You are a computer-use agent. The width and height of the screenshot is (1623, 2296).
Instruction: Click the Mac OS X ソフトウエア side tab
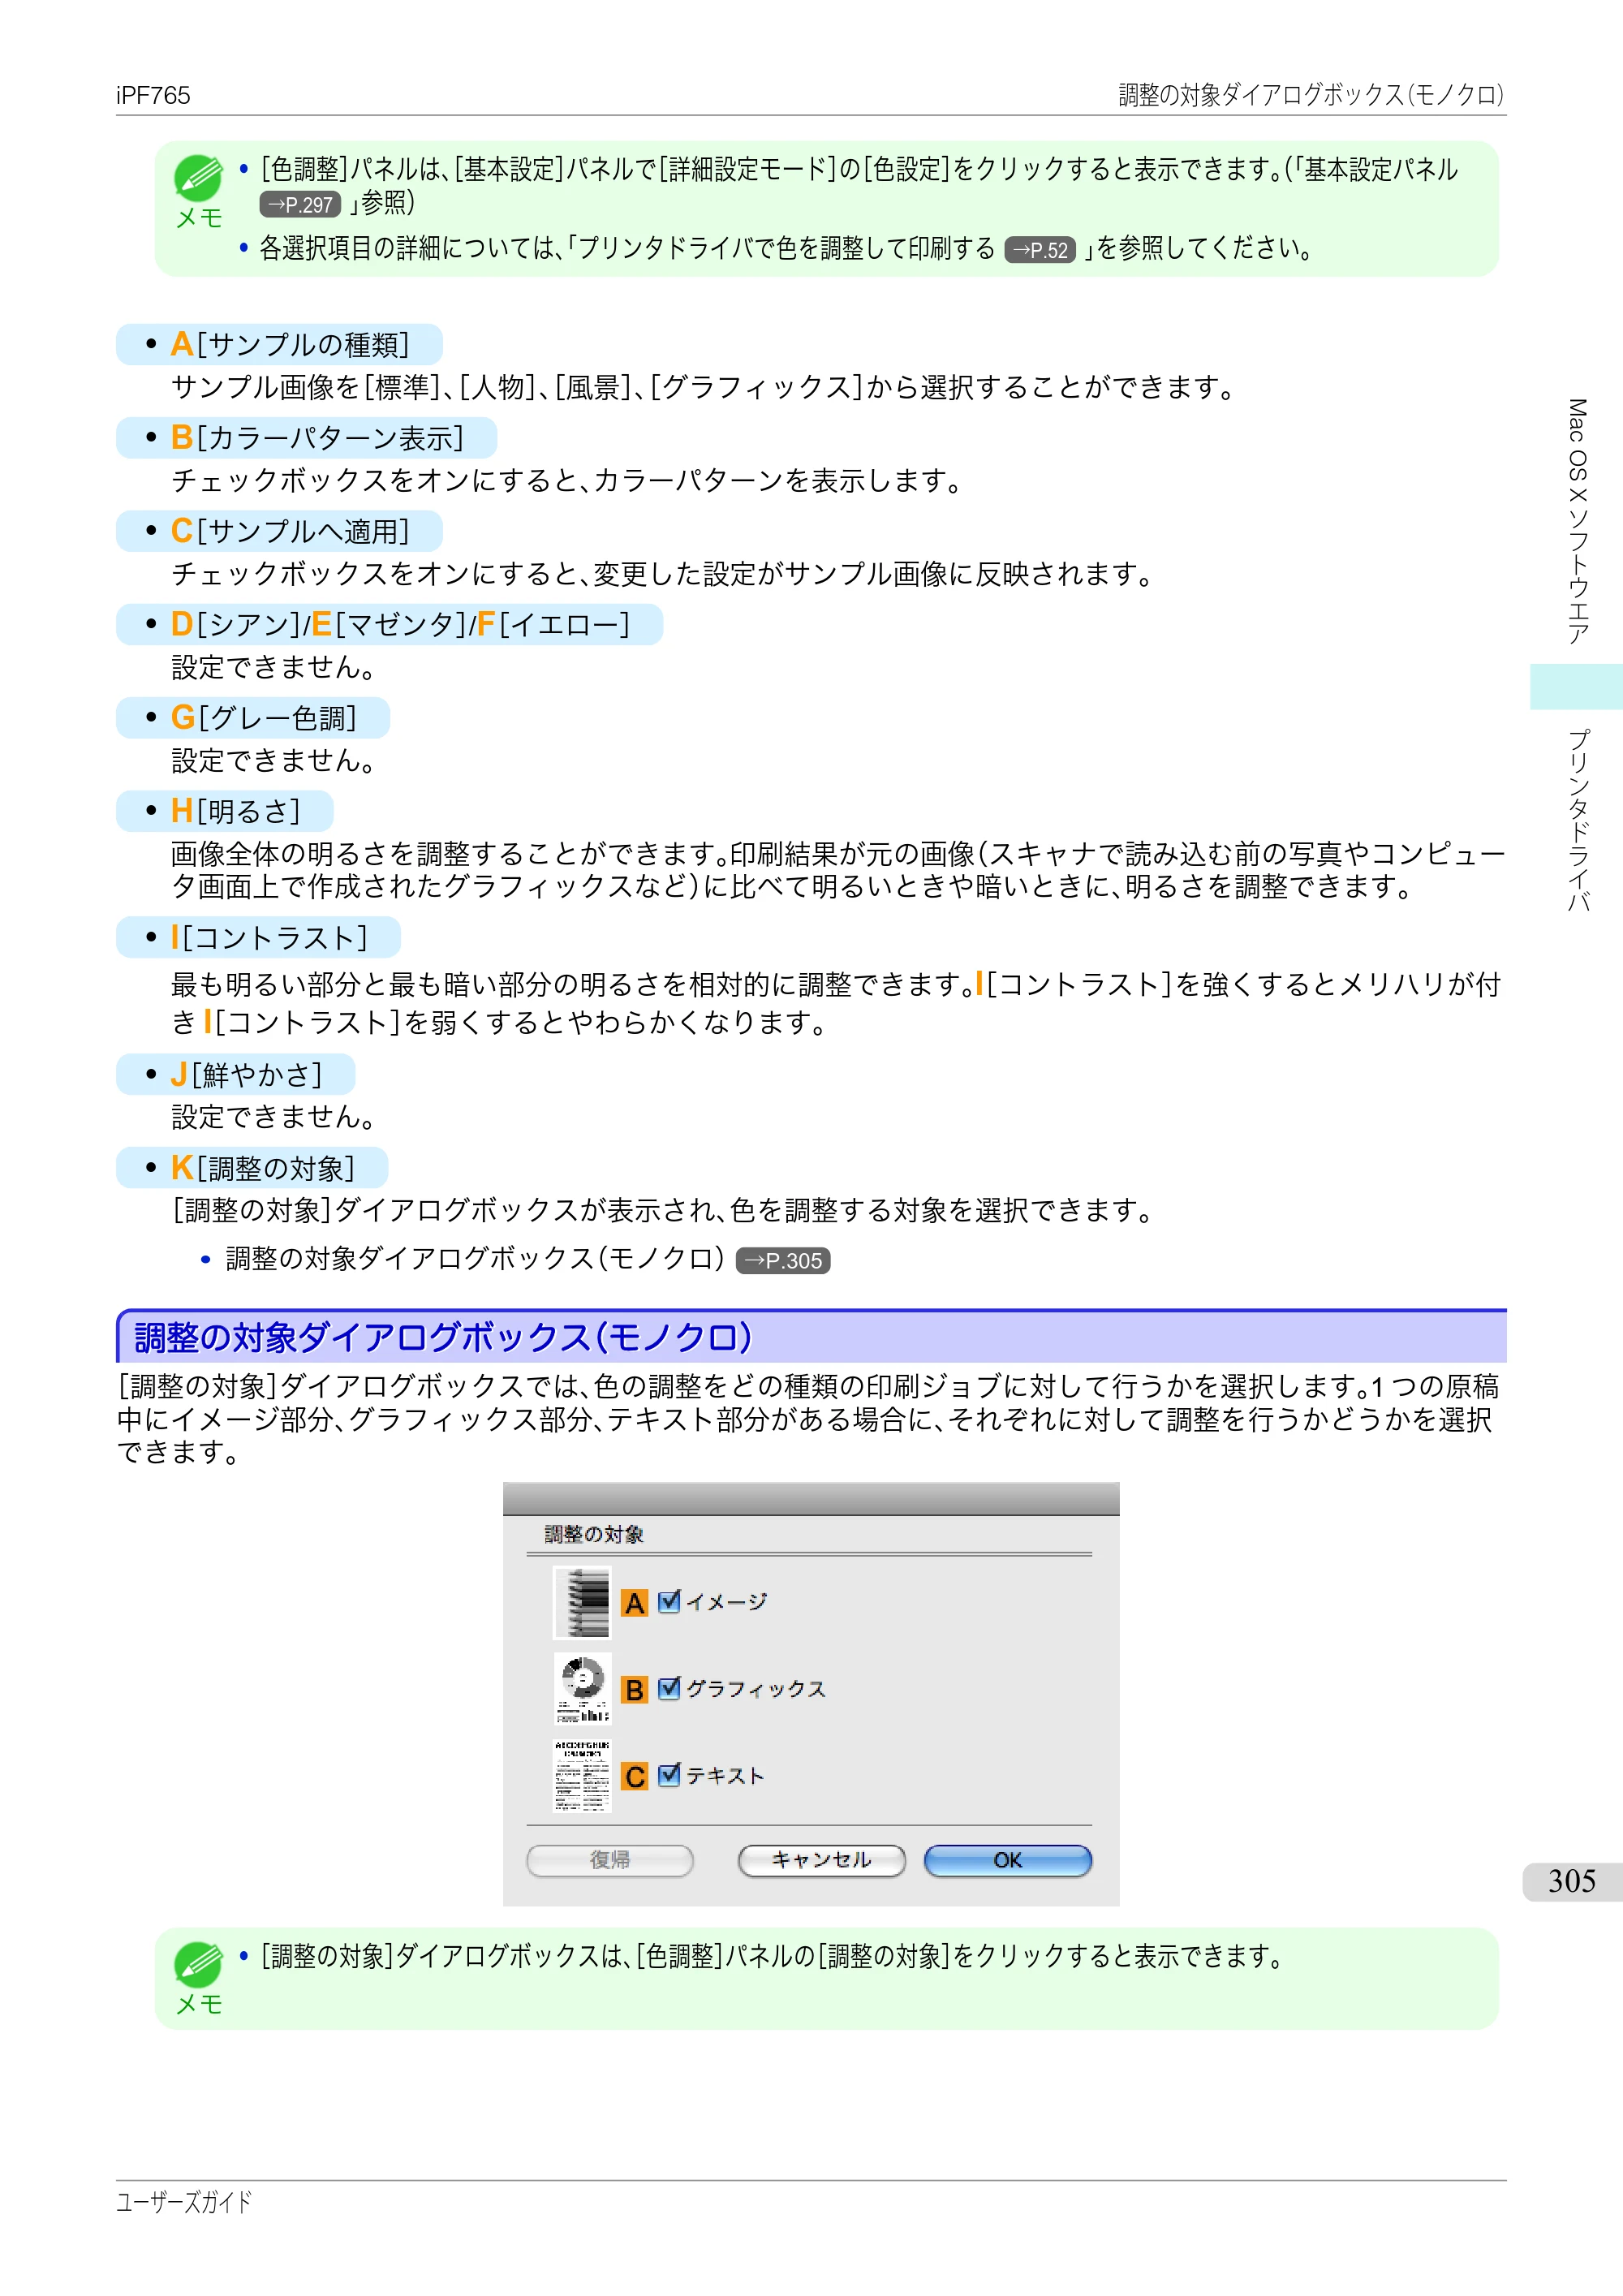pos(1577,521)
